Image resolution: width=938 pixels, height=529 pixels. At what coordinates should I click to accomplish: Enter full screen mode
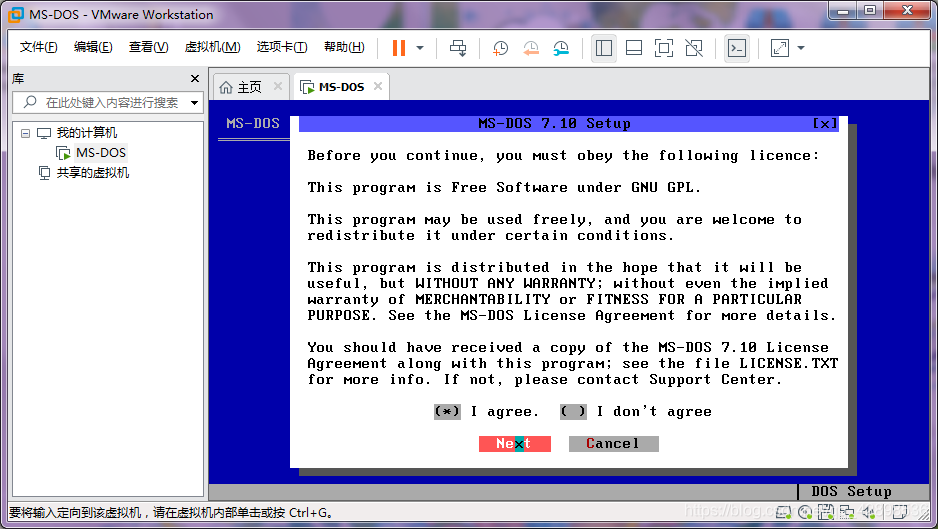(x=663, y=48)
